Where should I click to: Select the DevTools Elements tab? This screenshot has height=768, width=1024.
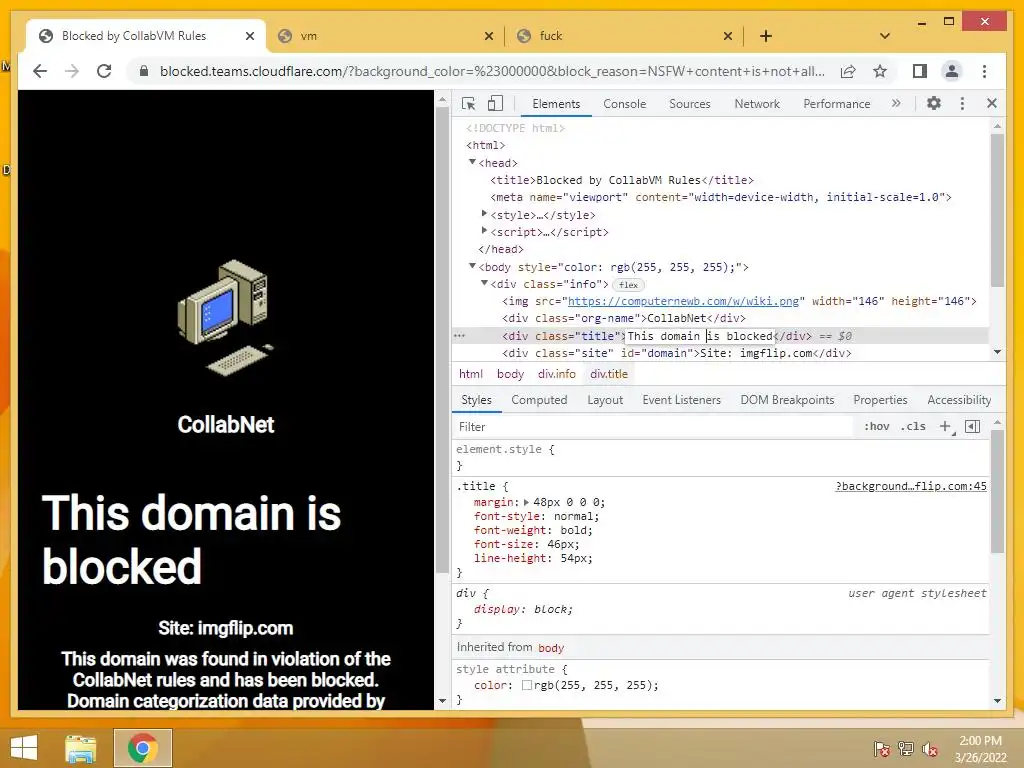[x=556, y=104]
